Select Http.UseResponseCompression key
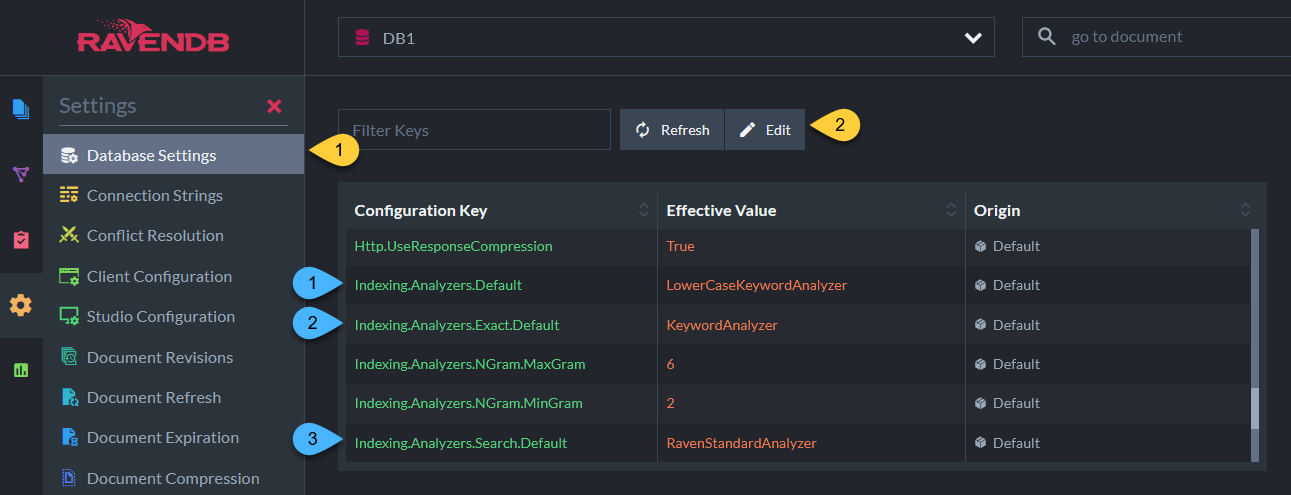The width and height of the screenshot is (1291, 495). click(453, 246)
